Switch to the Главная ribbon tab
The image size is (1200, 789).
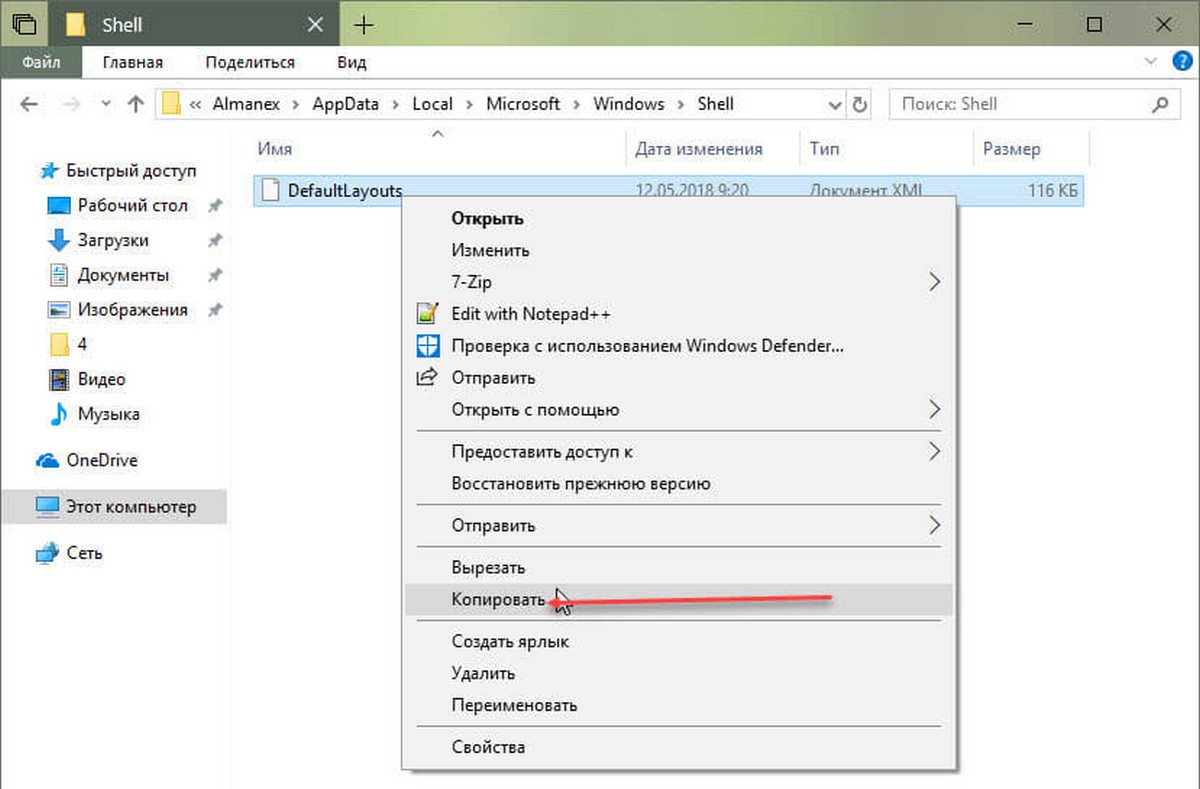pos(132,62)
